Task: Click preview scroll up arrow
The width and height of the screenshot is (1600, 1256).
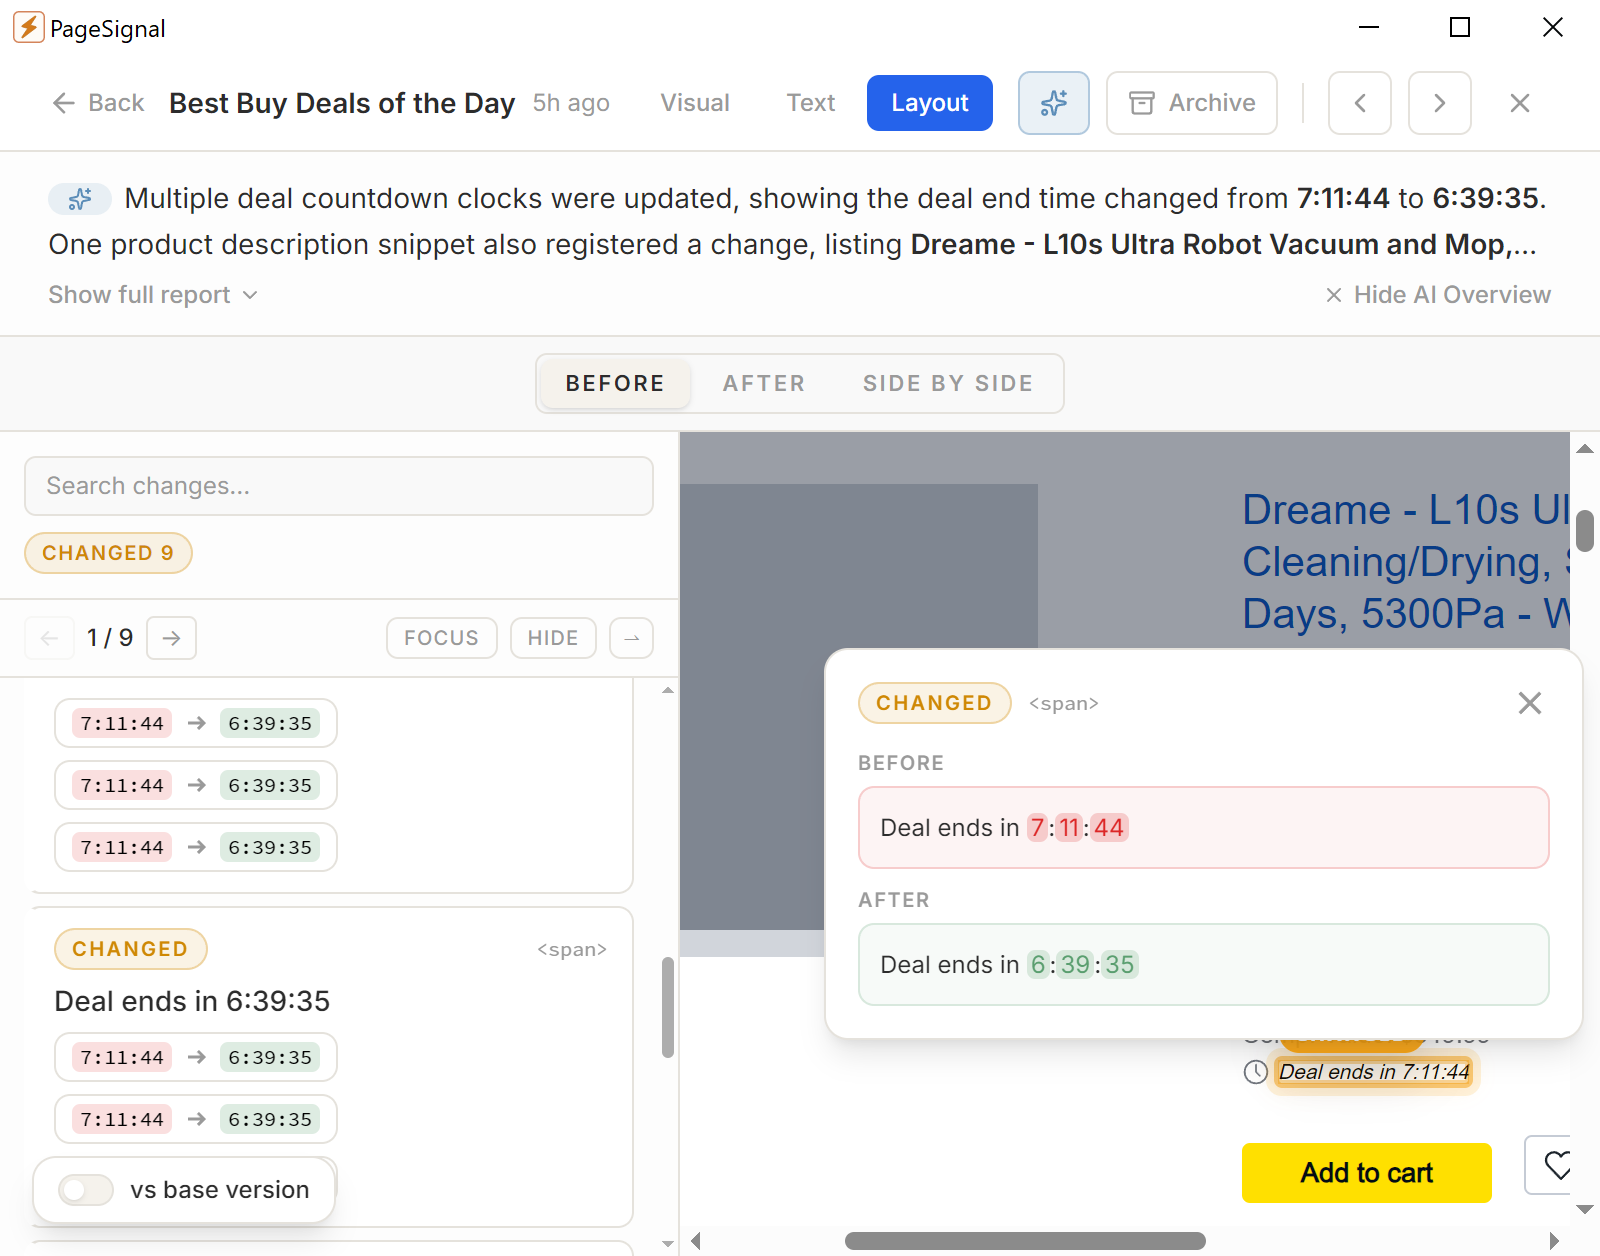Action: tap(1585, 449)
